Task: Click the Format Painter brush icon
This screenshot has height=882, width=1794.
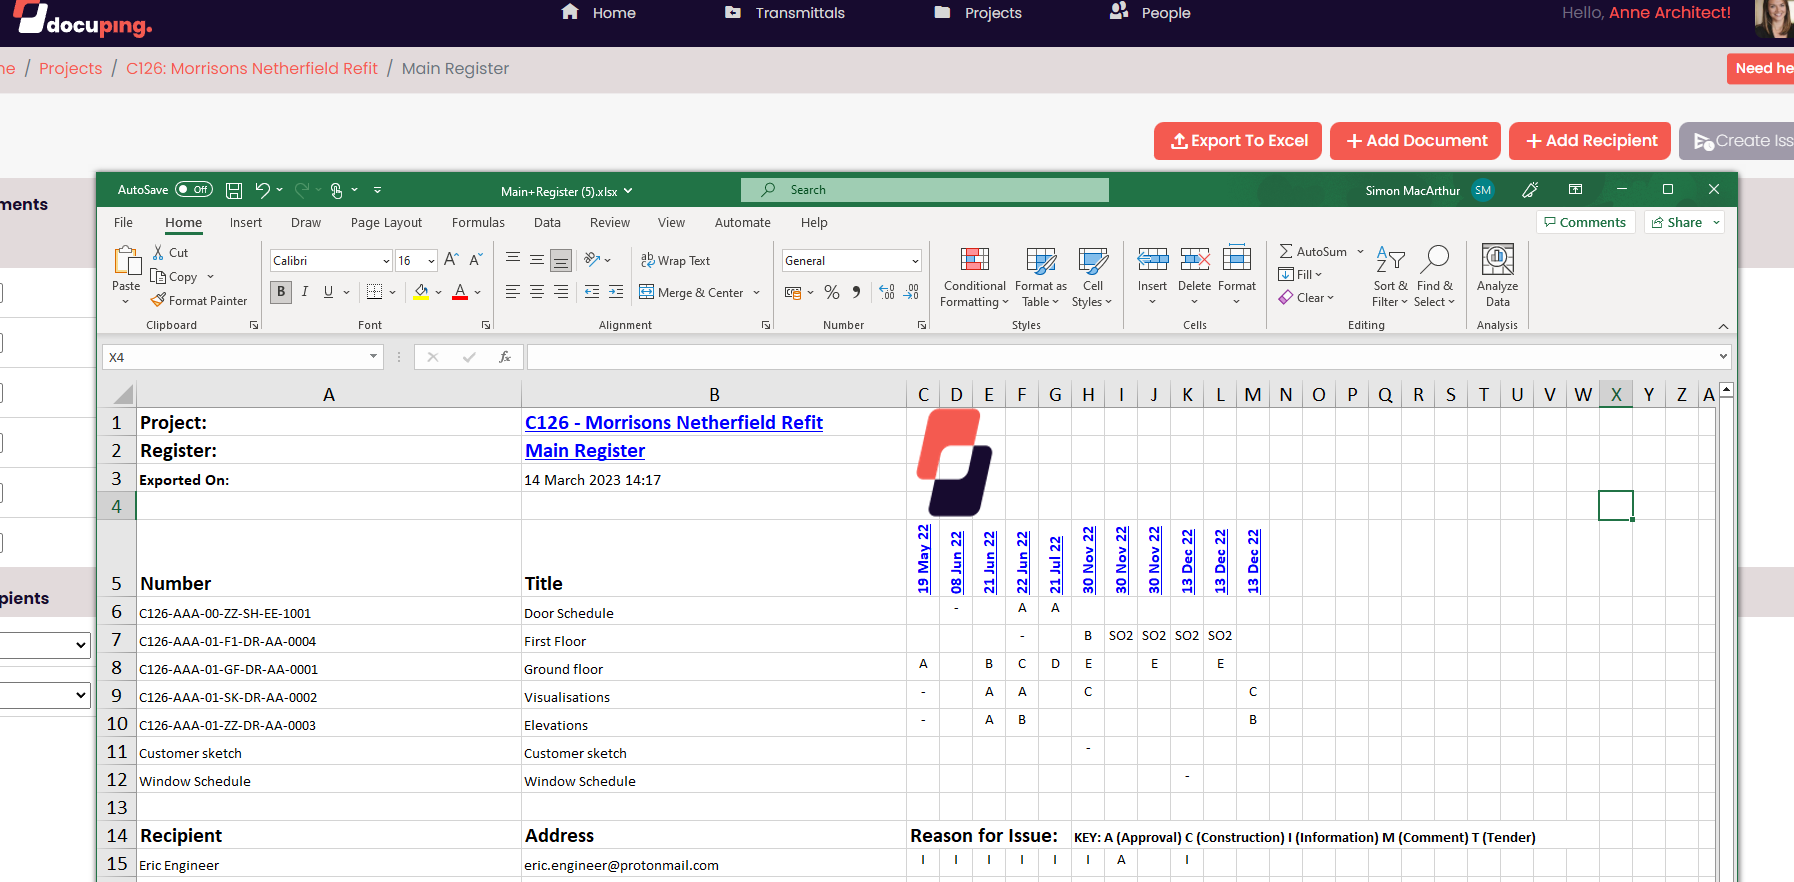Action: (x=158, y=300)
